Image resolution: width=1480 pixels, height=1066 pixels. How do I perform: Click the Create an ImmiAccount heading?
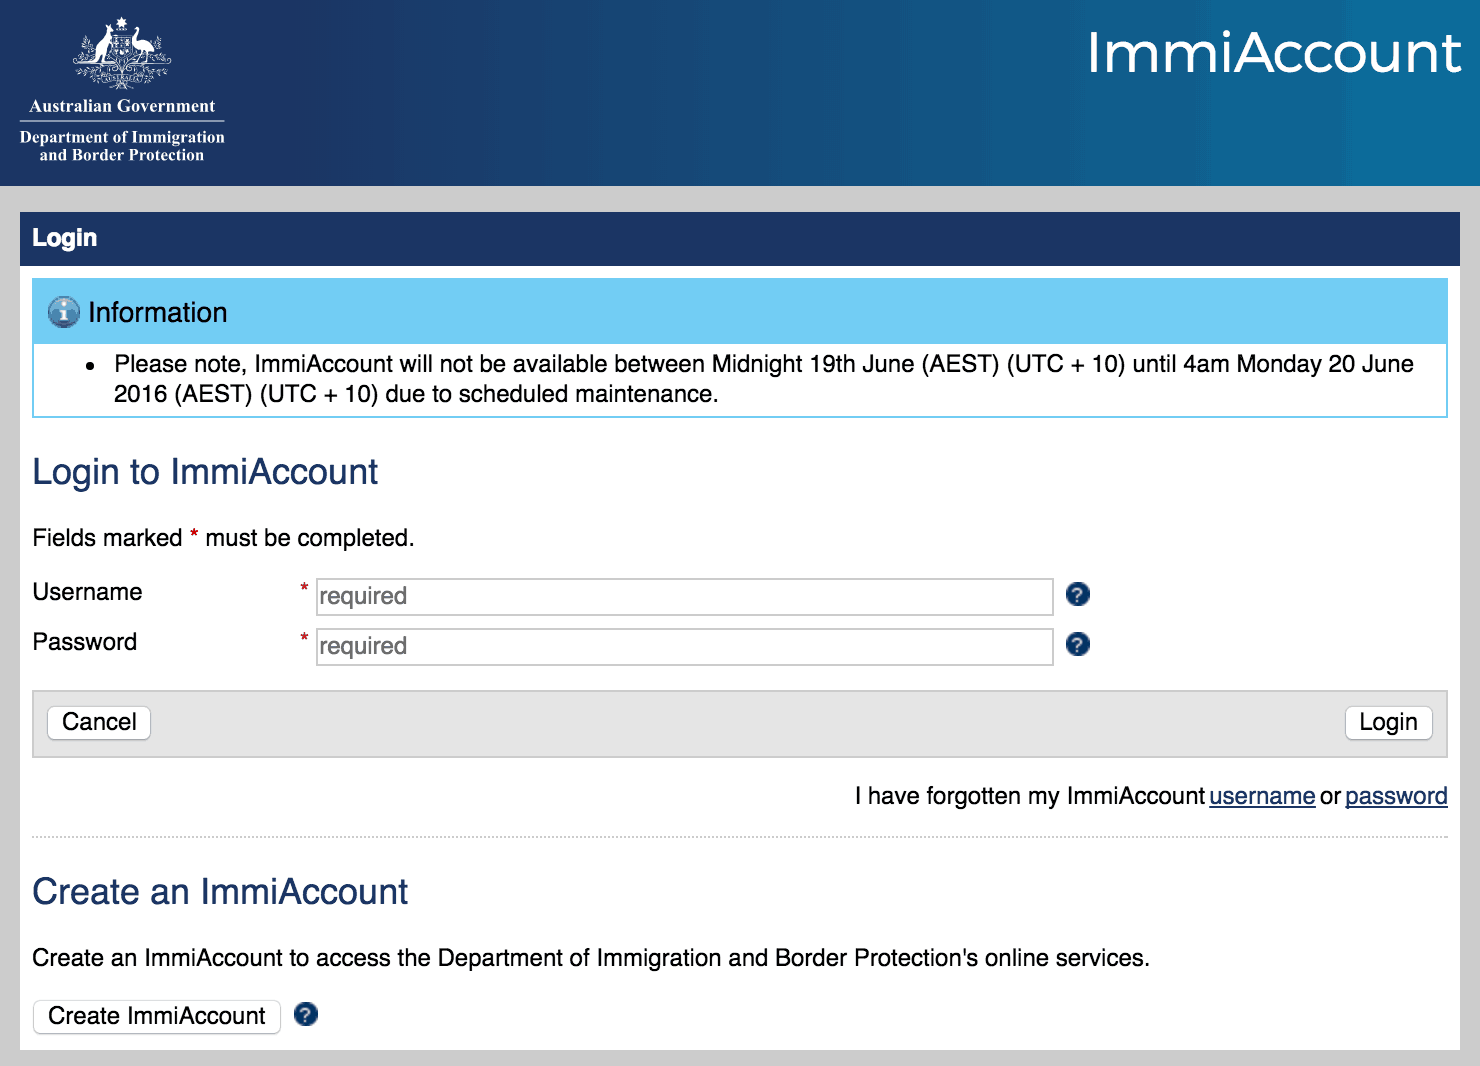point(220,892)
